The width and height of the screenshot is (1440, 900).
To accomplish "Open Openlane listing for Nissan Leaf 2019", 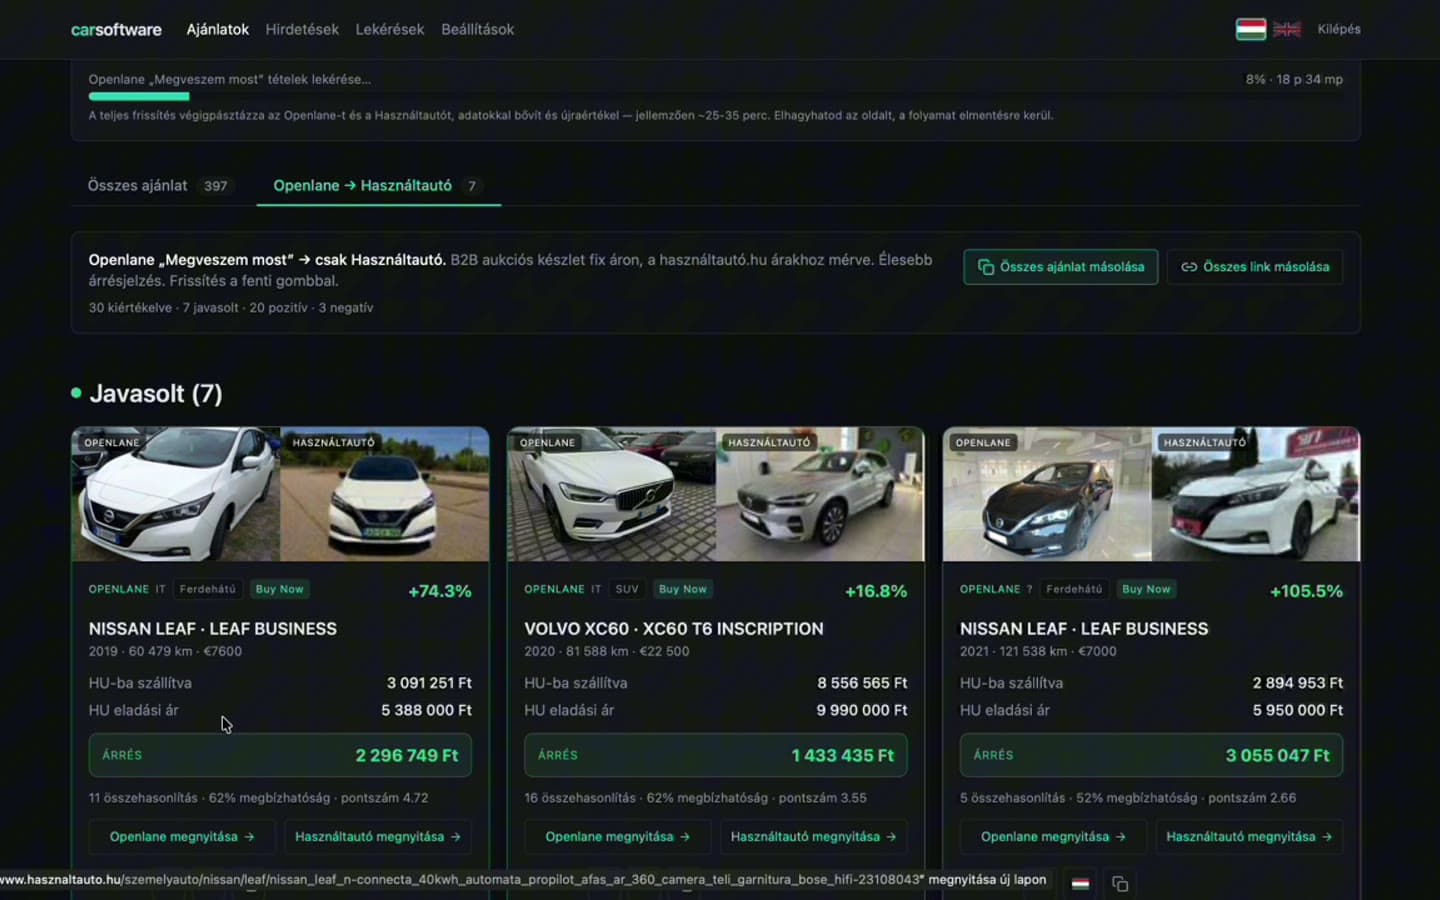I will coord(181,837).
